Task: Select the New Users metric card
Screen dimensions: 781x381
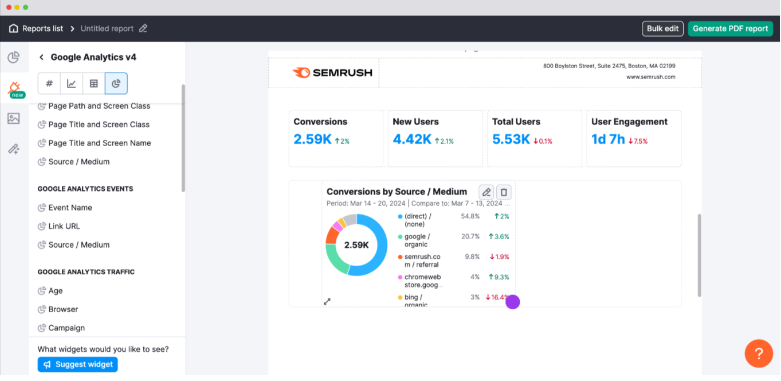Action: pyautogui.click(x=435, y=138)
